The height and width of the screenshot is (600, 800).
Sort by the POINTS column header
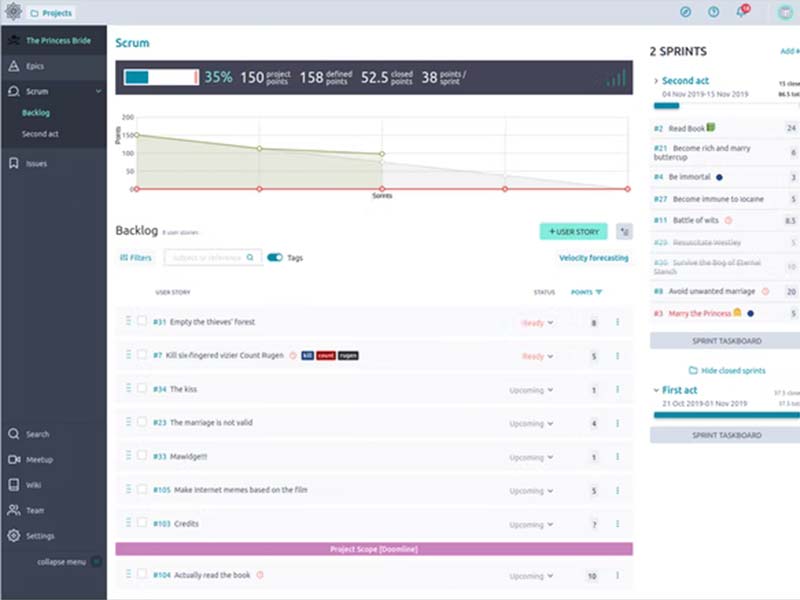[x=587, y=292]
